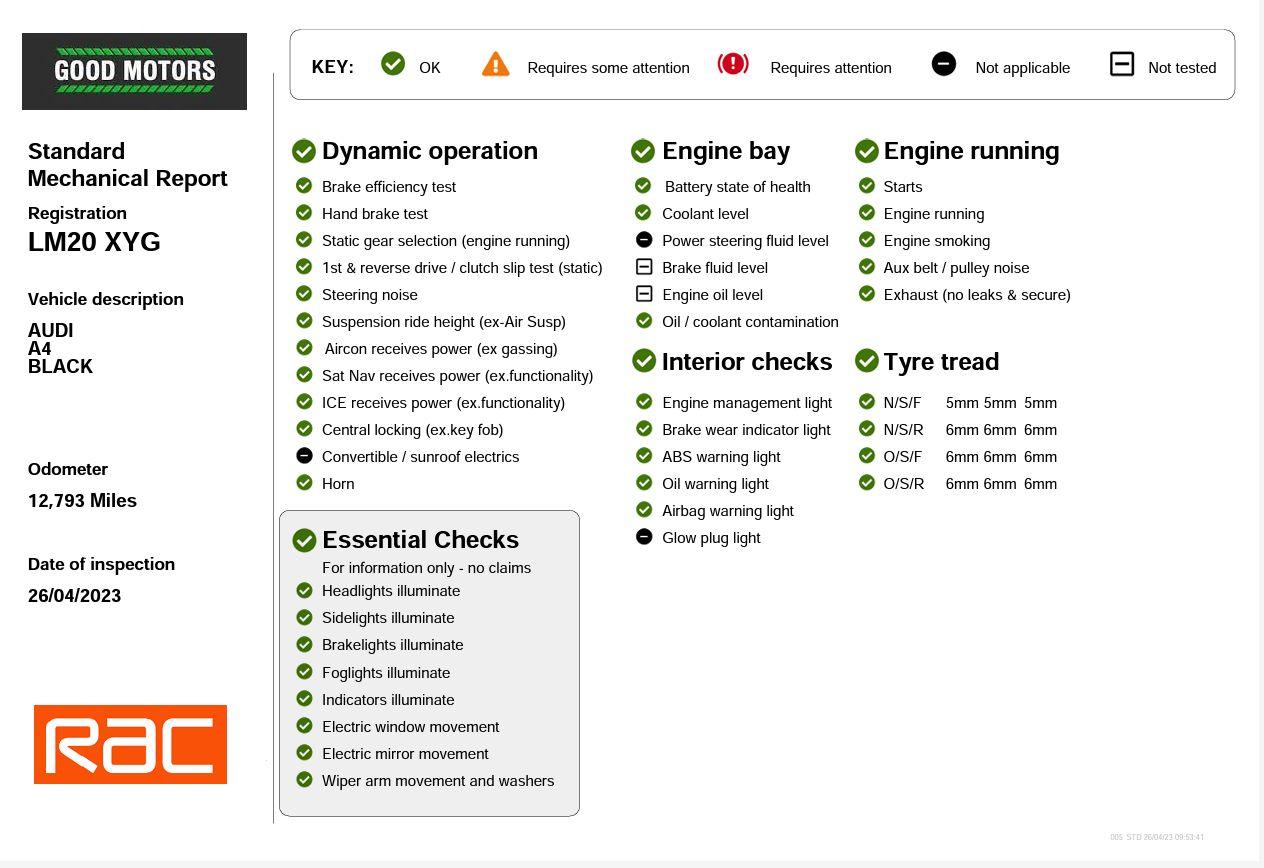
Task: Click the Hand brake test green tick
Action: [x=304, y=213]
